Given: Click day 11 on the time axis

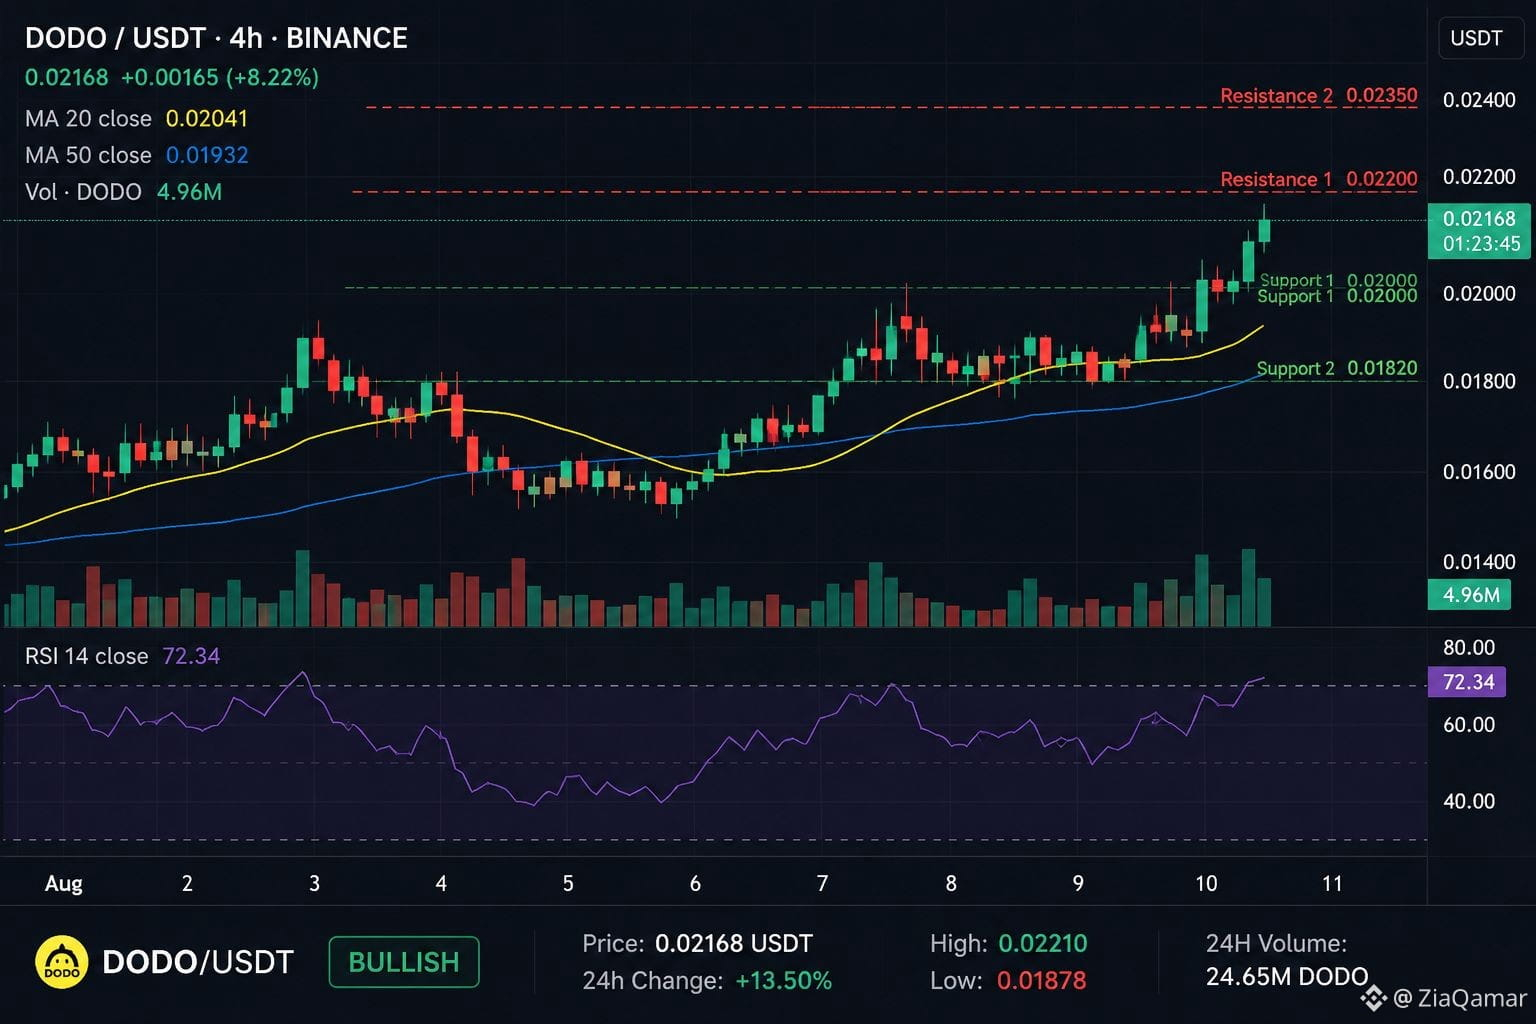Looking at the screenshot, I should coord(1332,884).
